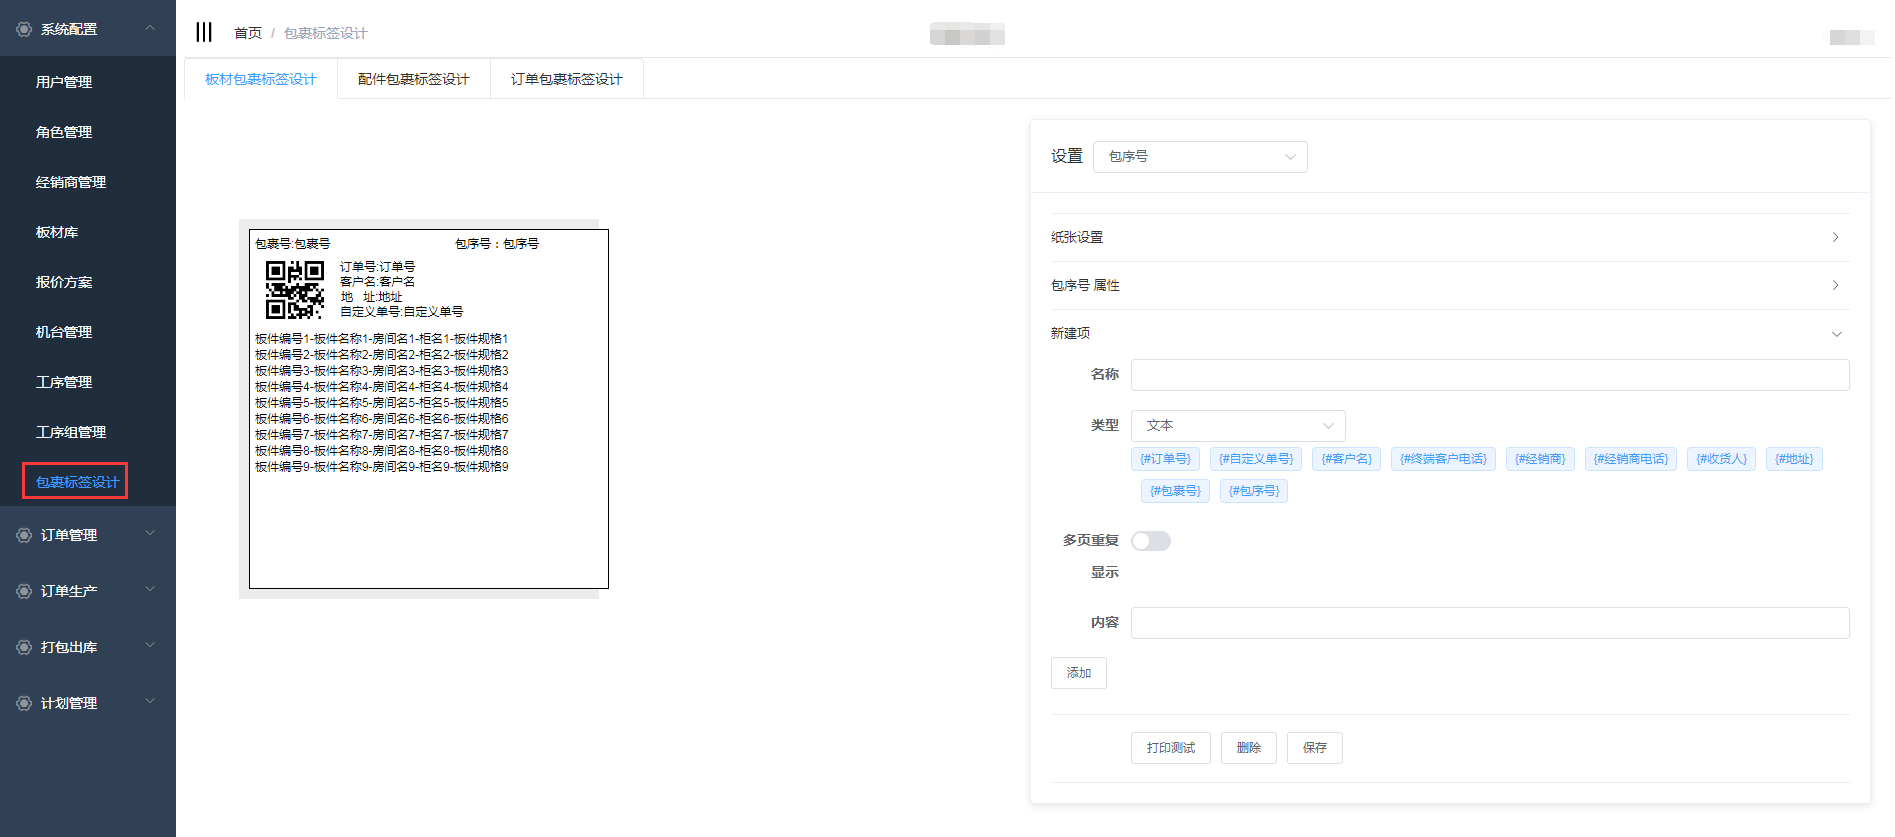The image size is (1895, 837).
Task: Click the 打包出库 gear icon in sidebar
Action: click(24, 647)
